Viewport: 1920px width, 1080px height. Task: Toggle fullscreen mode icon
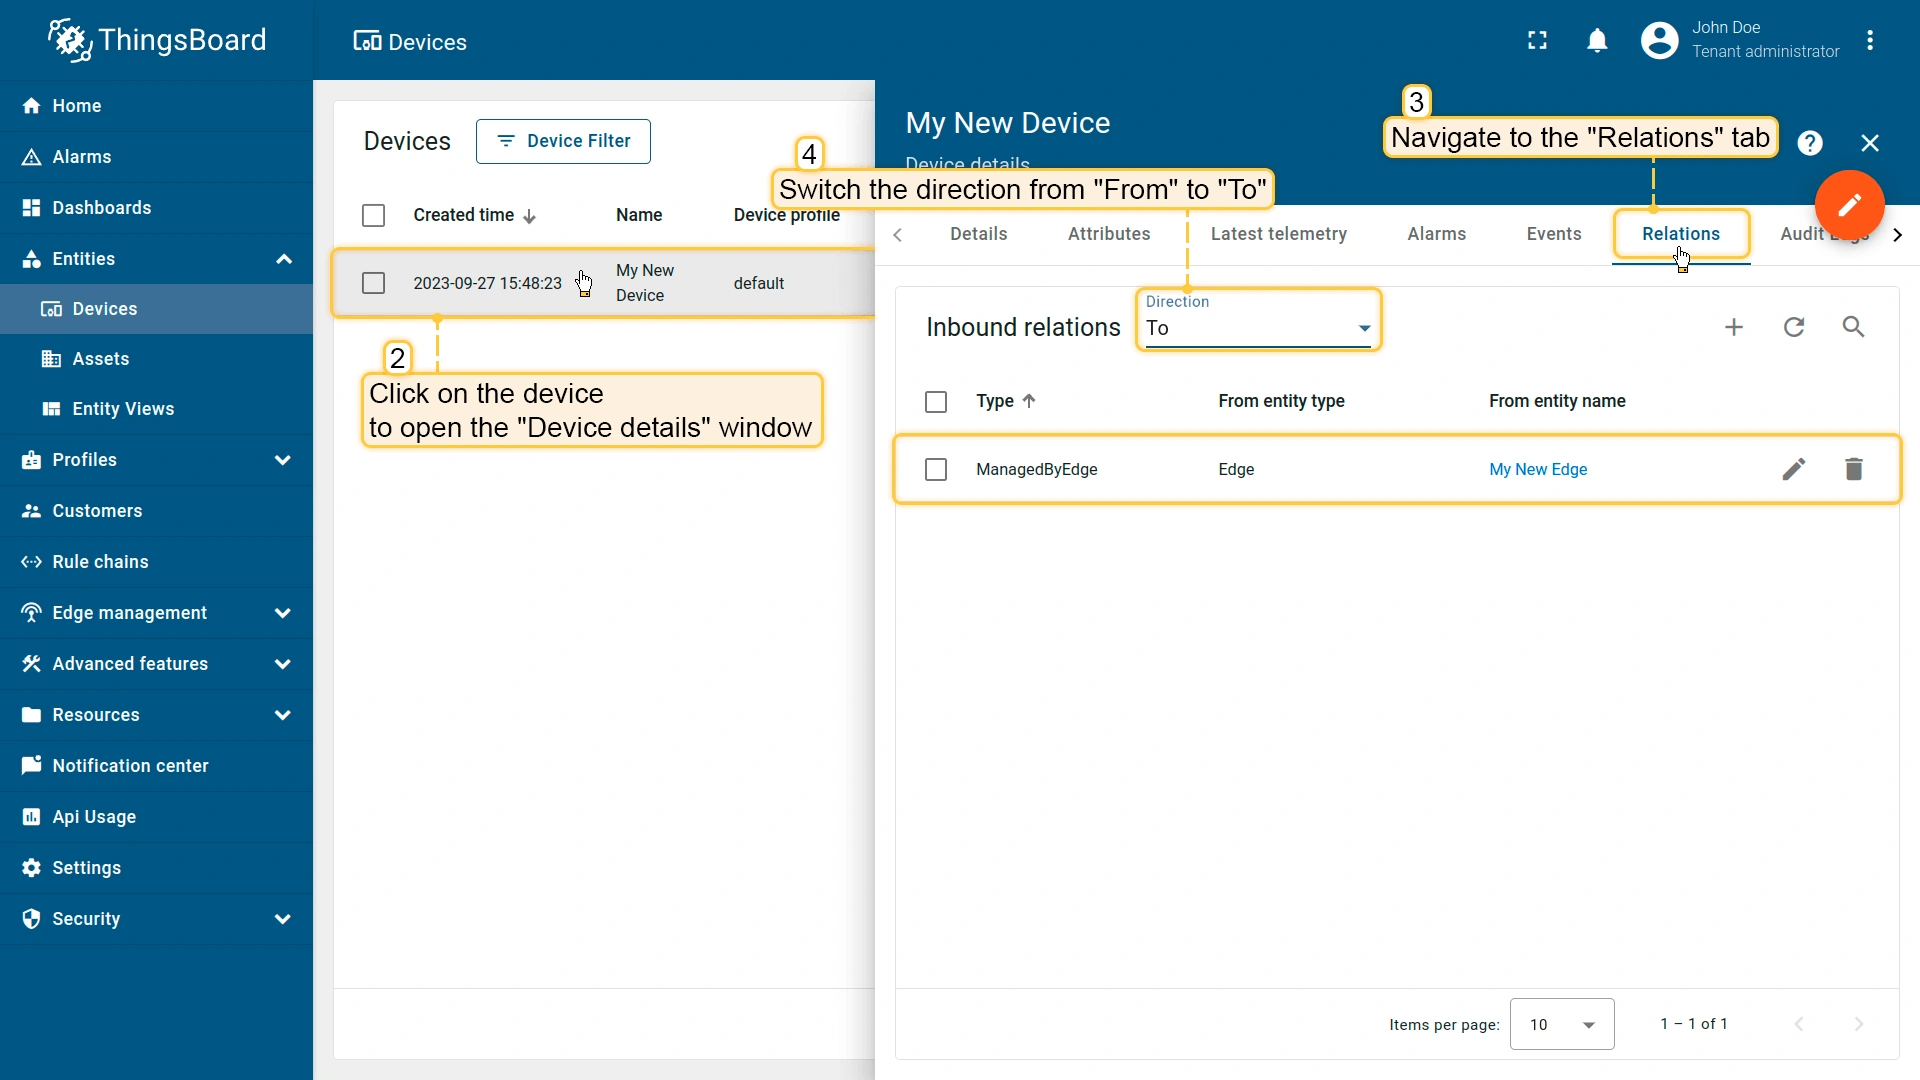(x=1537, y=41)
